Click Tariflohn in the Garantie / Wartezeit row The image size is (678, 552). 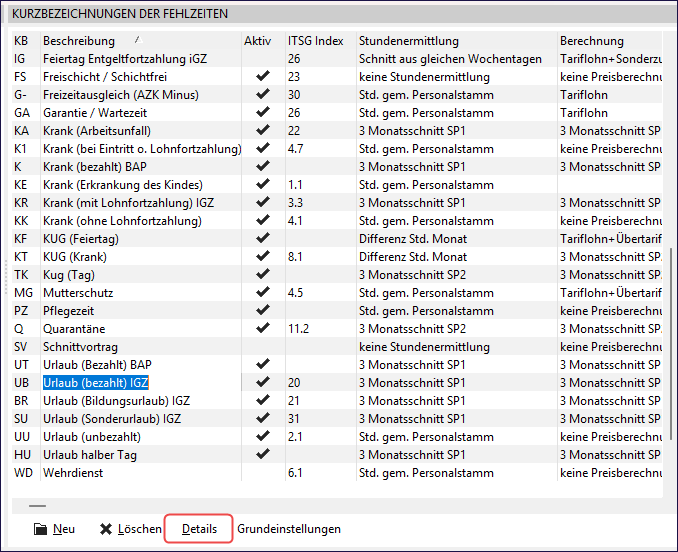pyautogui.click(x=584, y=113)
